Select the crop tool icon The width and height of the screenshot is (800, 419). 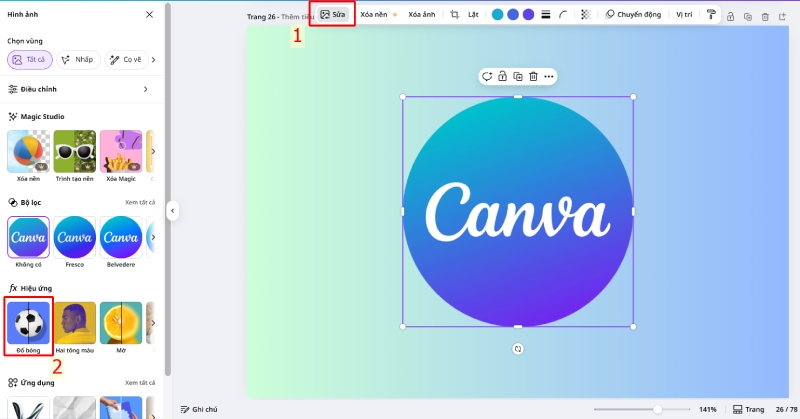pos(455,14)
